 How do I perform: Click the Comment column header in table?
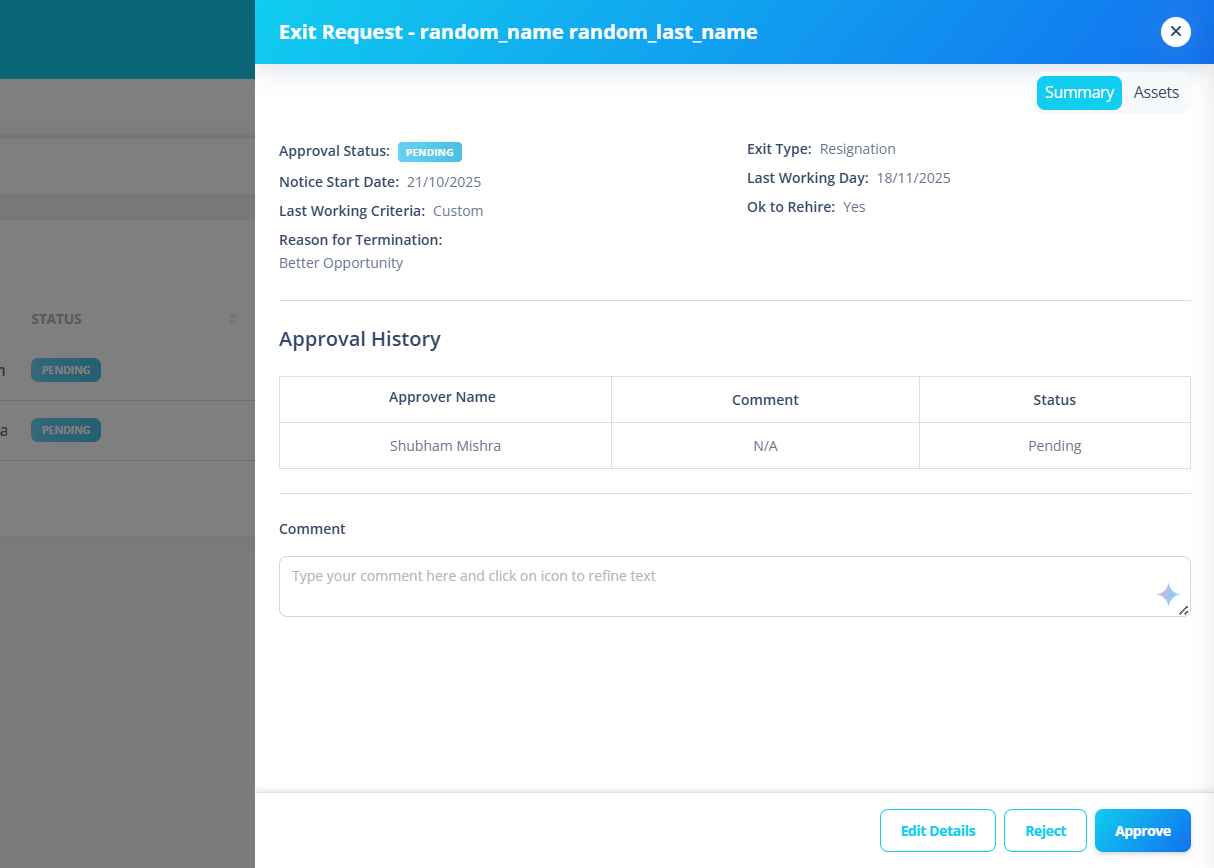pos(765,400)
